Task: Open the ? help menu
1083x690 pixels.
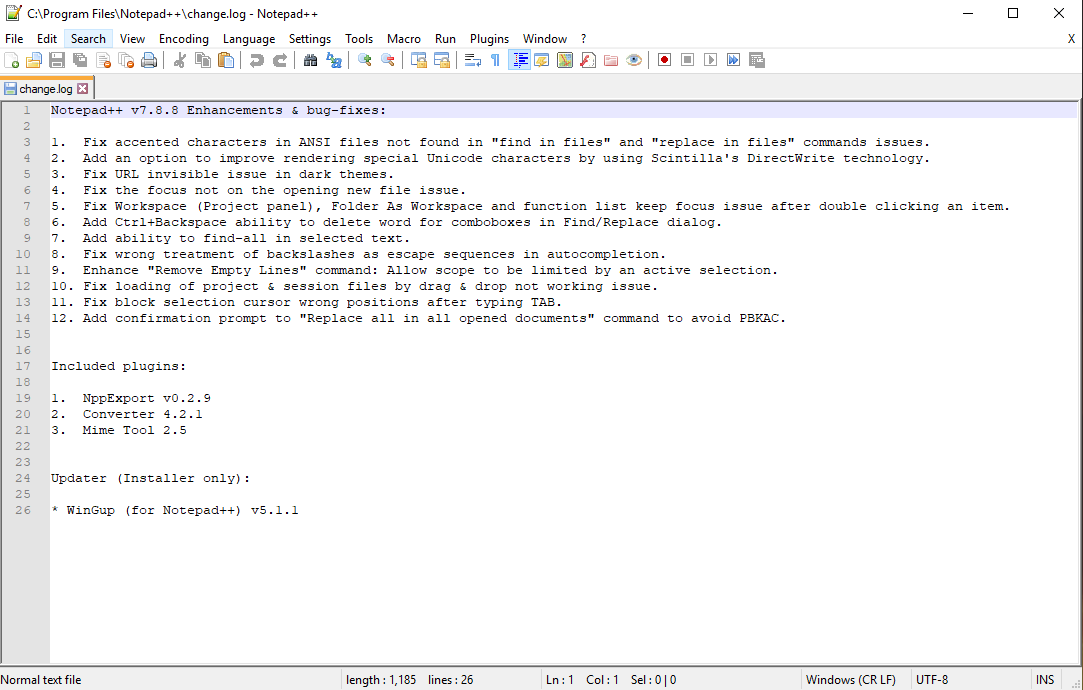Action: click(584, 39)
